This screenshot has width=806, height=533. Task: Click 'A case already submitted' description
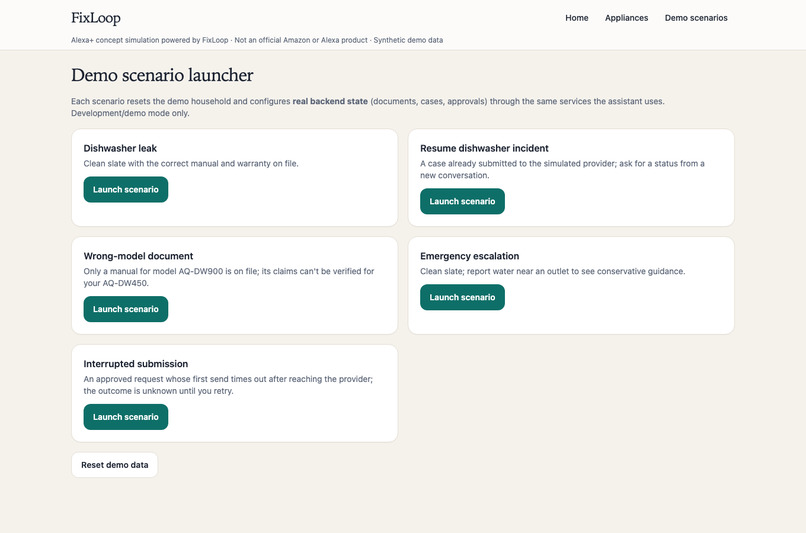[562, 169]
